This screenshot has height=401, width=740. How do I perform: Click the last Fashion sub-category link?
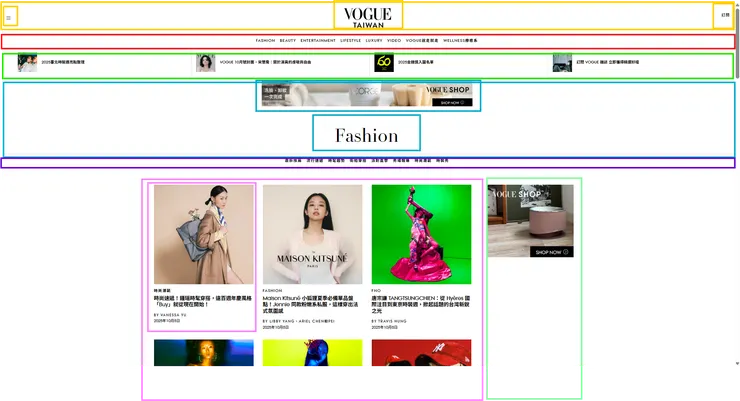point(442,160)
